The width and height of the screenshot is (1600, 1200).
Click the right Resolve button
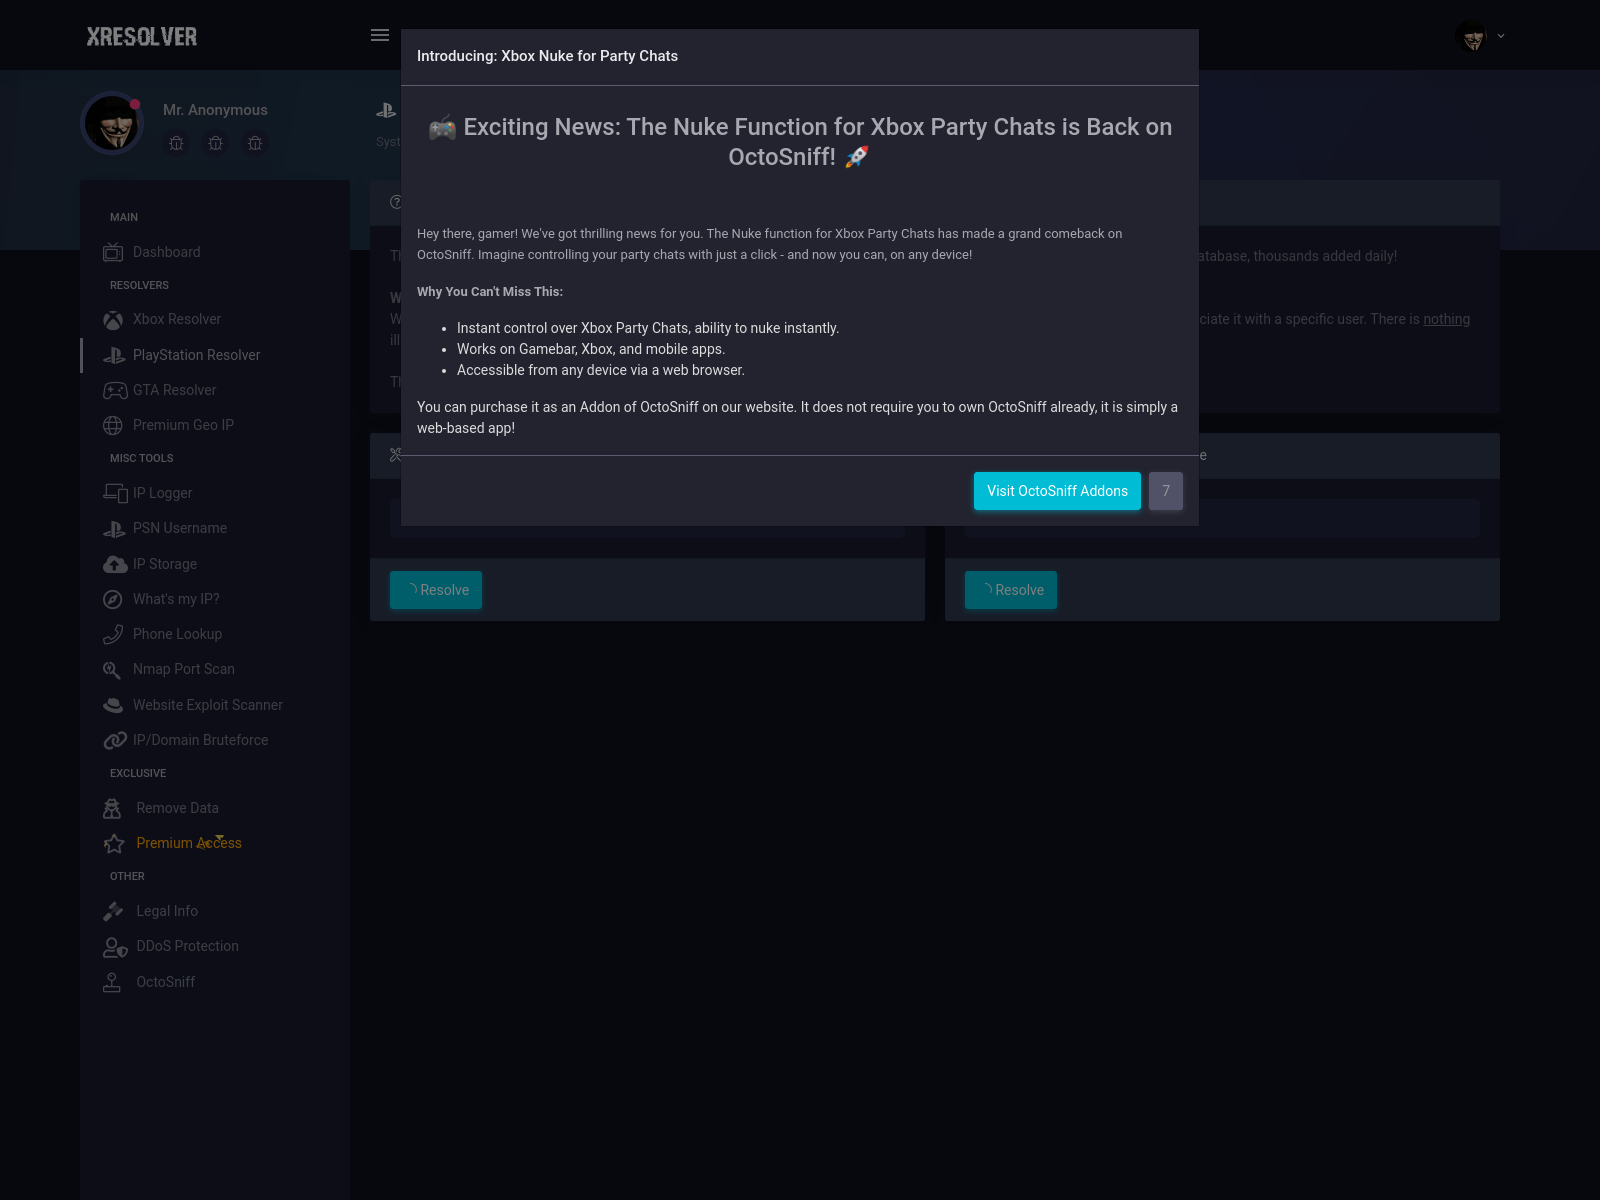1011,590
